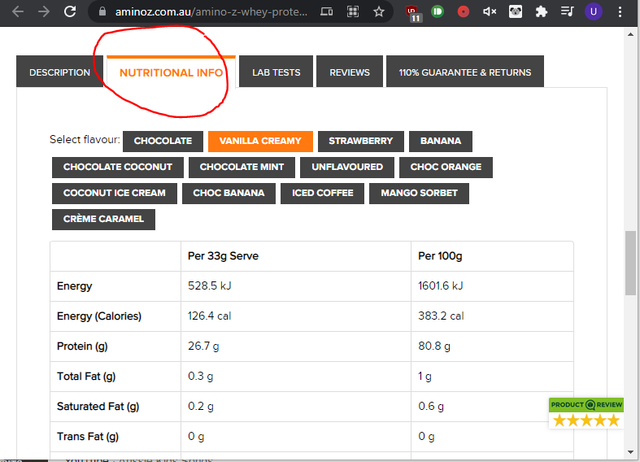
Task: Click the padlock site info icon
Action: point(102,11)
